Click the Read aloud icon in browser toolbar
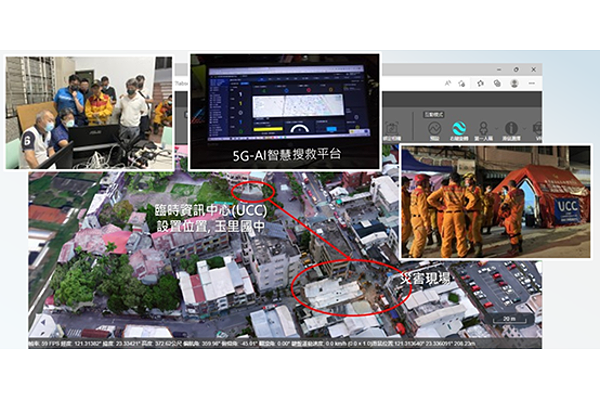 447,83
